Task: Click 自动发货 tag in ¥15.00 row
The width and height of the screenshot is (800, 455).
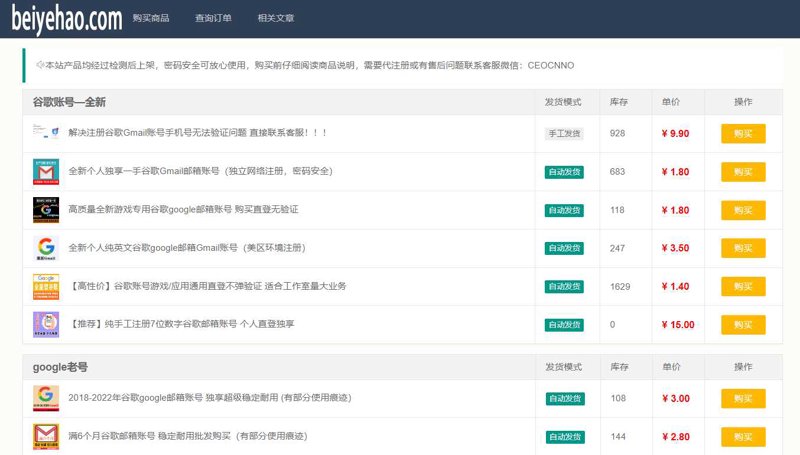Action: click(564, 324)
